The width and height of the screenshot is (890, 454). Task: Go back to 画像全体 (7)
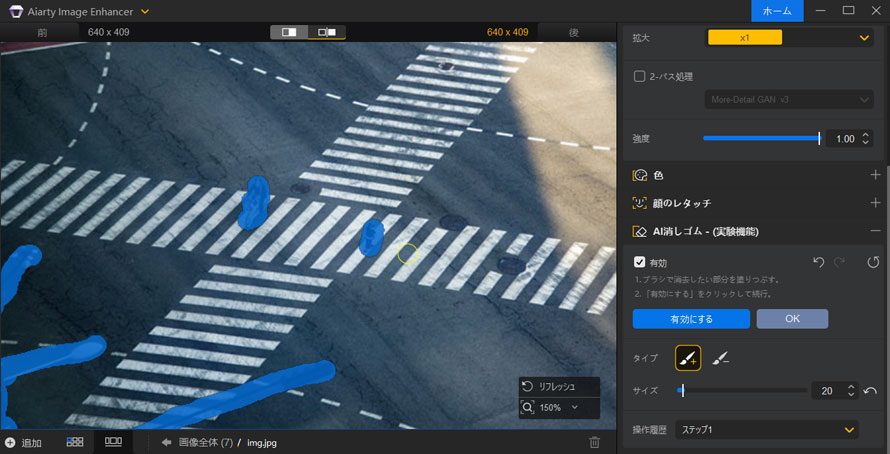pos(205,443)
